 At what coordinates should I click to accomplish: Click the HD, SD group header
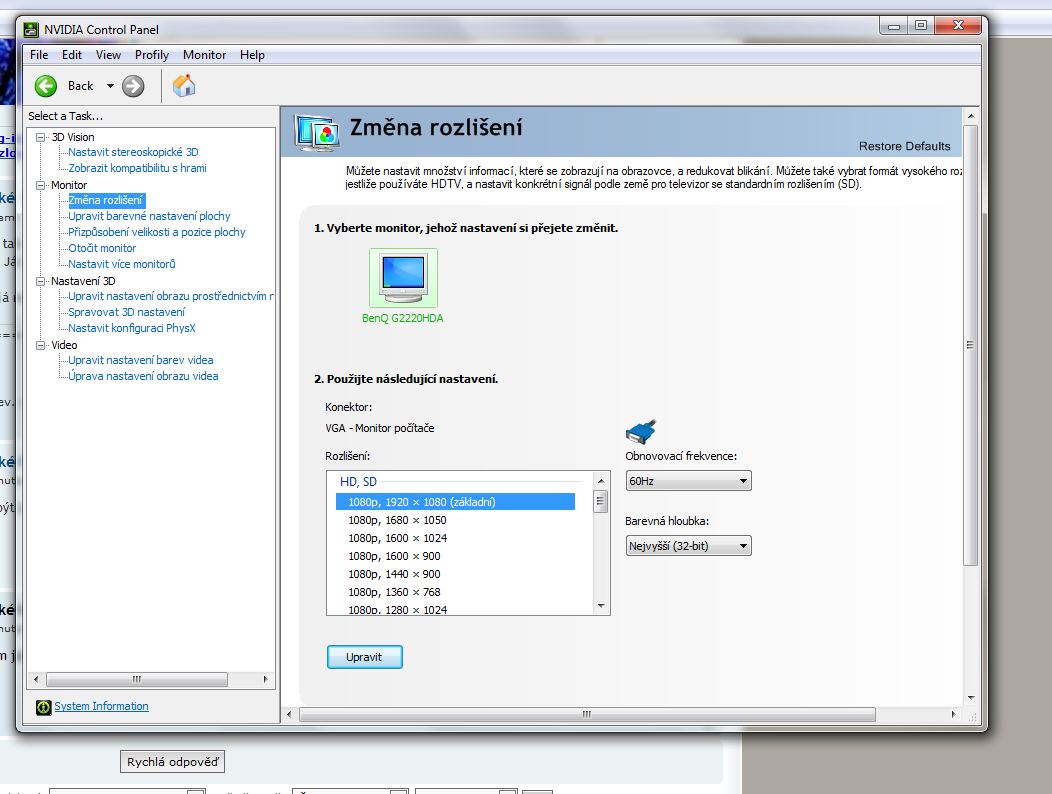[358, 482]
